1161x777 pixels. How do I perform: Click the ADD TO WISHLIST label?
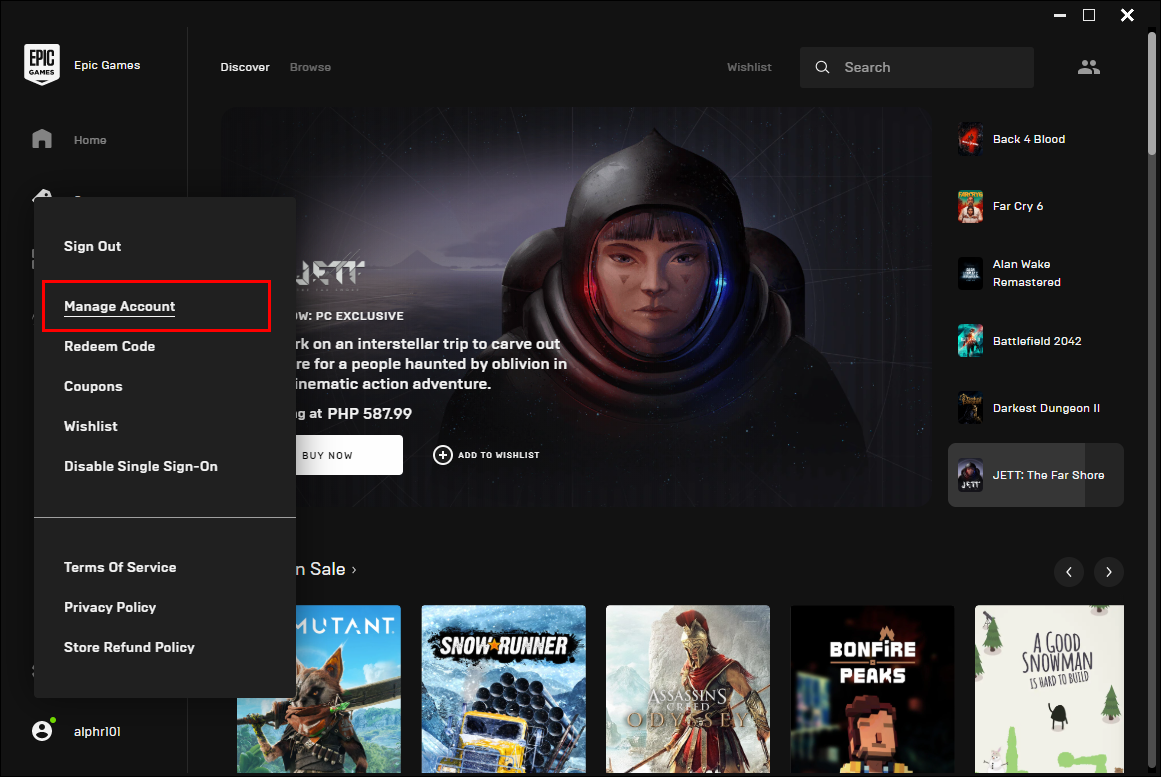(499, 455)
